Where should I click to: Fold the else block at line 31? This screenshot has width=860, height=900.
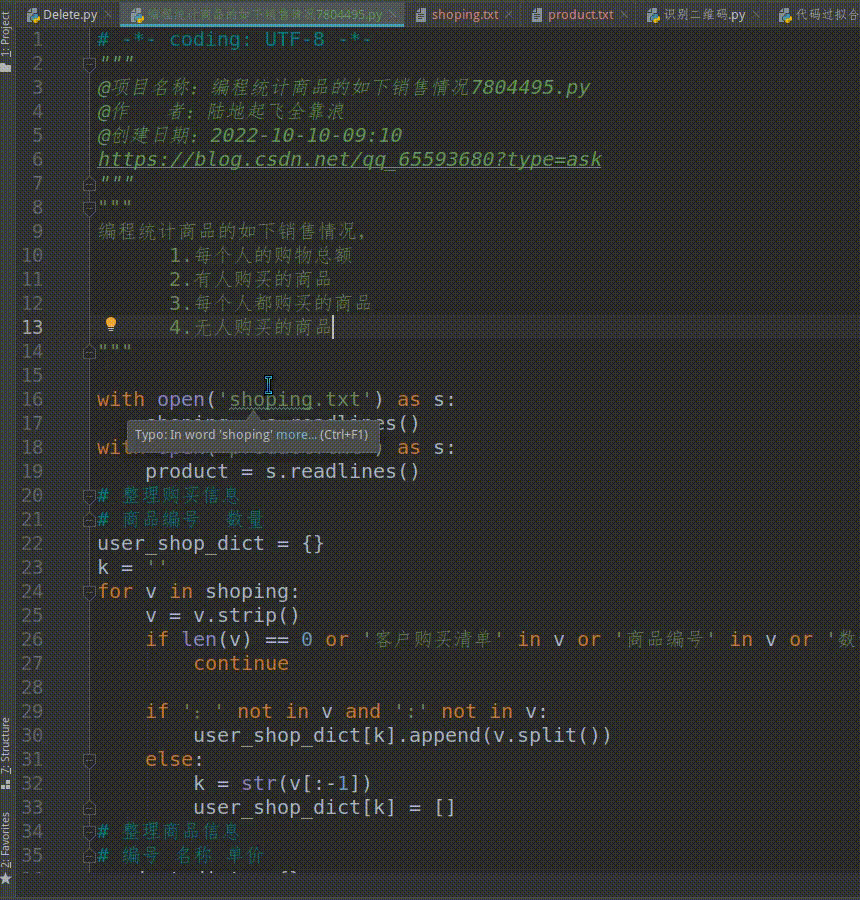coord(89,760)
